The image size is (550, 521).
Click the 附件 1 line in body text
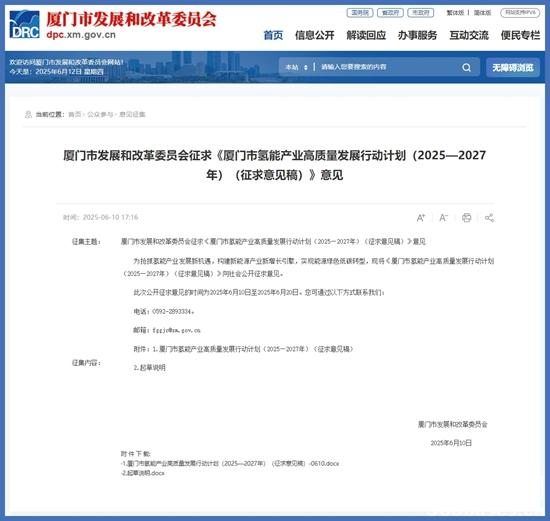coord(243,349)
